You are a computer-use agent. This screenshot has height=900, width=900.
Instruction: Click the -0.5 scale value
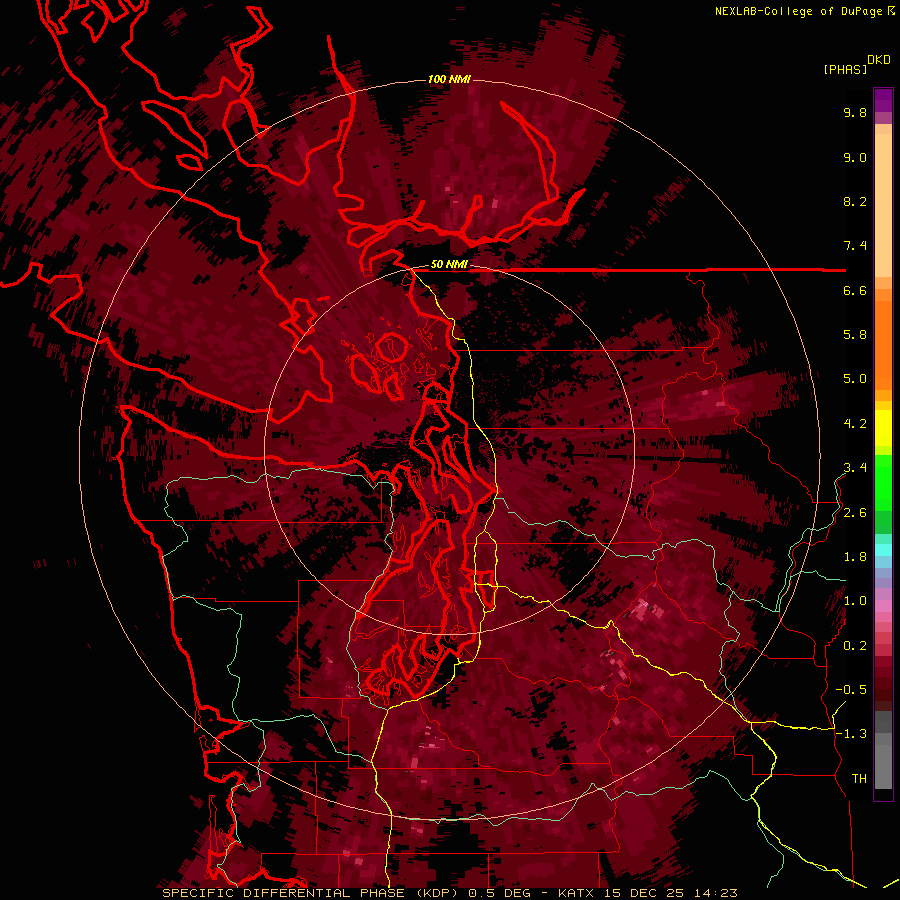851,690
